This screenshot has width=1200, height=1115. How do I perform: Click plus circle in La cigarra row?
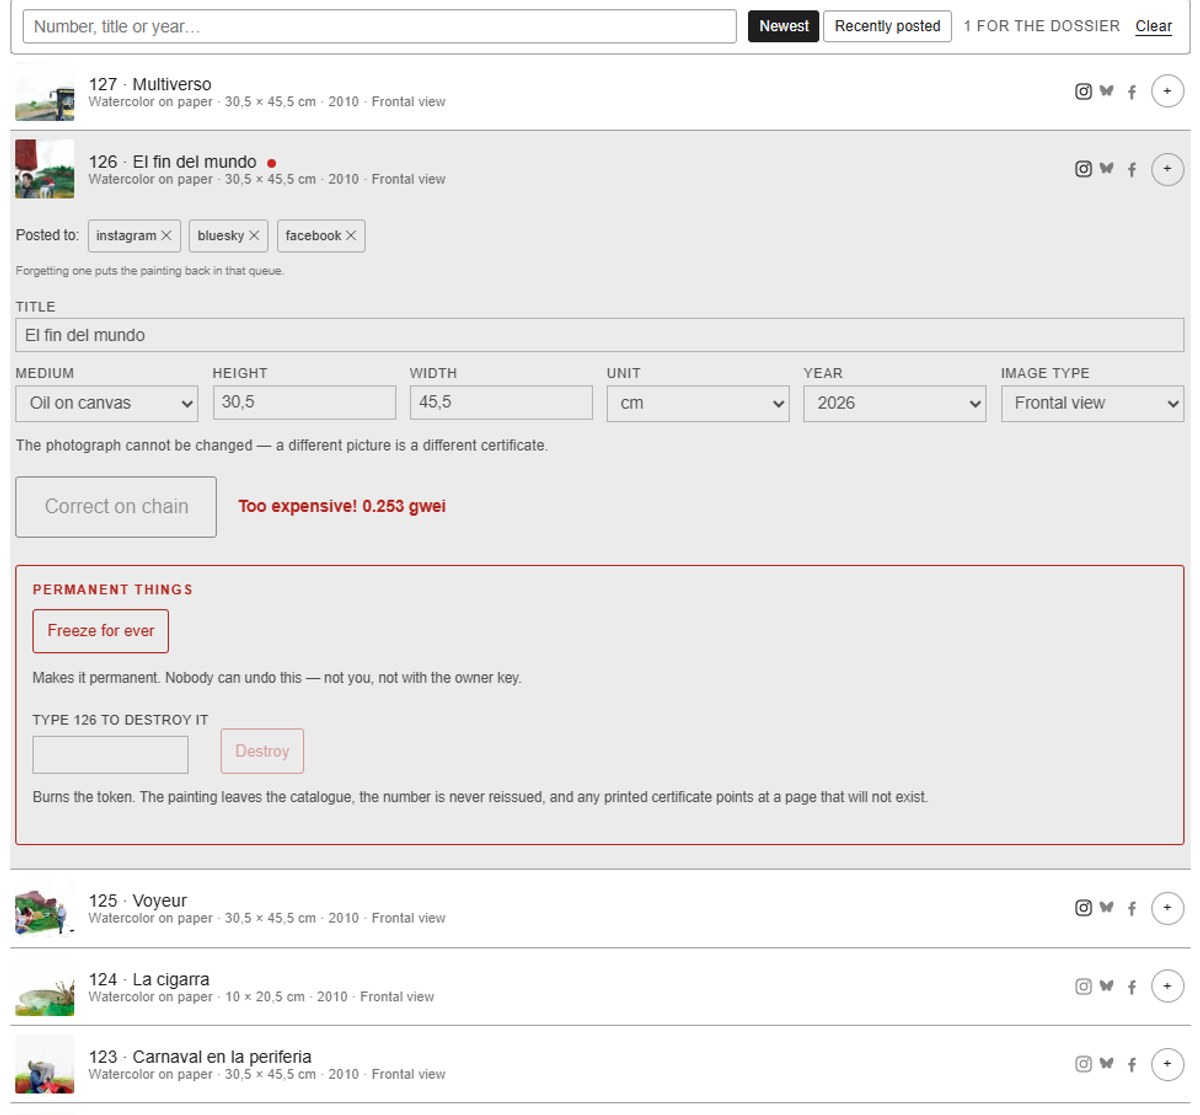1167,986
